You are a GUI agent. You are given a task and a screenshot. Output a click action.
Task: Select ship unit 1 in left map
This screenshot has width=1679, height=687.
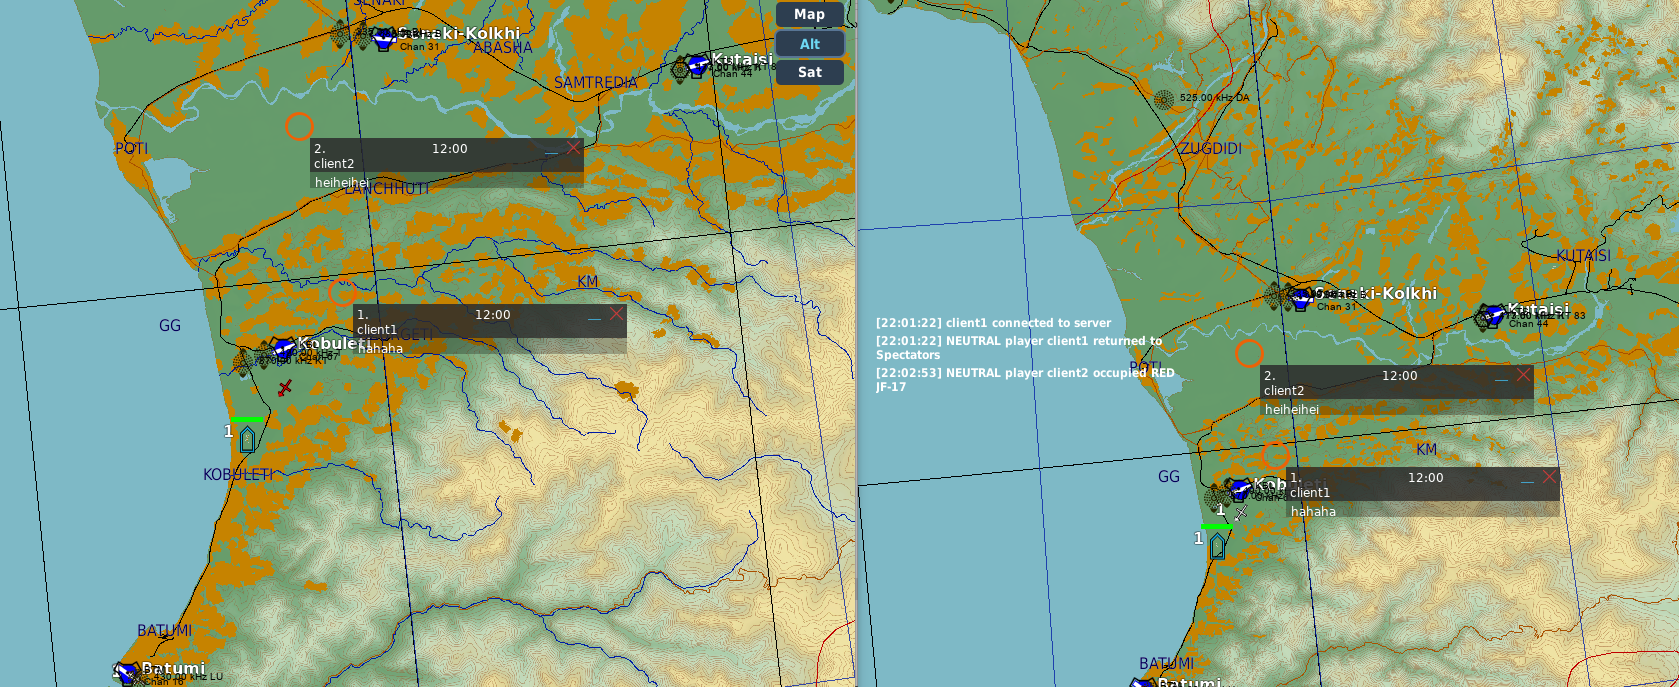247,439
